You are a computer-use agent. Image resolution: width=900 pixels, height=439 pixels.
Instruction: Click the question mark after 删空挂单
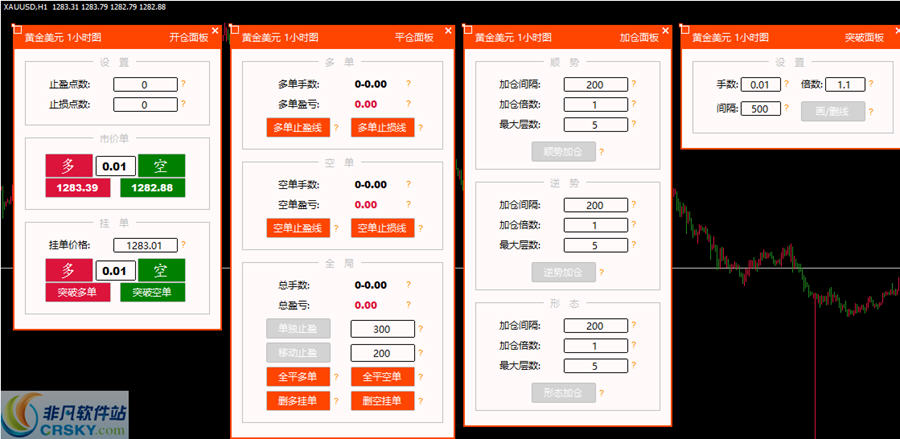pos(421,401)
